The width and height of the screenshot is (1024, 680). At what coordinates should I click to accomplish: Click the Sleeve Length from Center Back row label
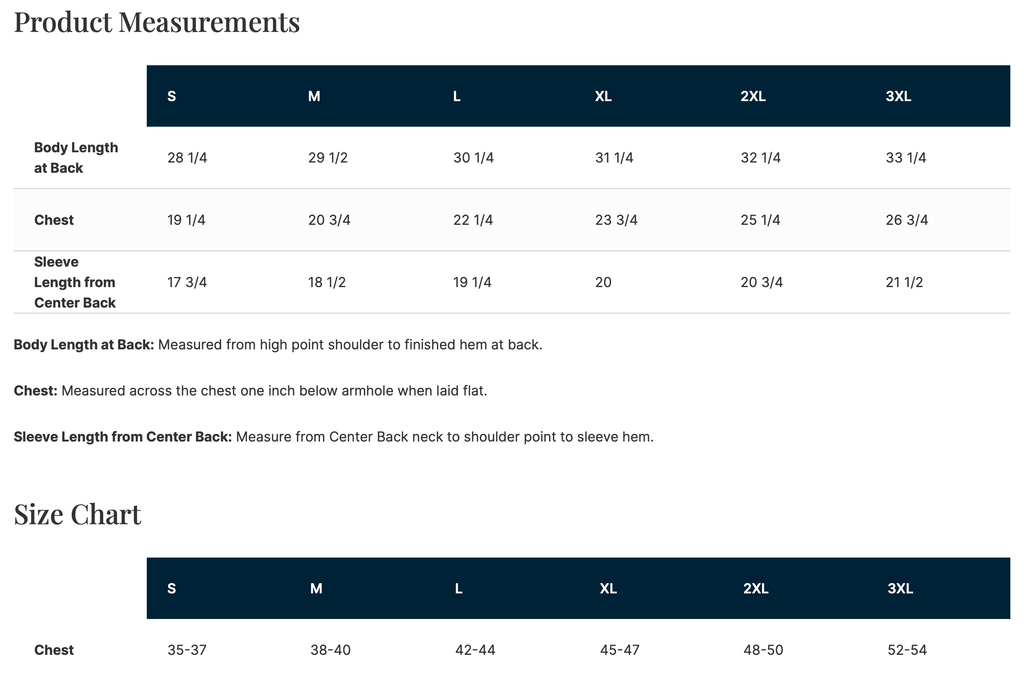tap(75, 282)
